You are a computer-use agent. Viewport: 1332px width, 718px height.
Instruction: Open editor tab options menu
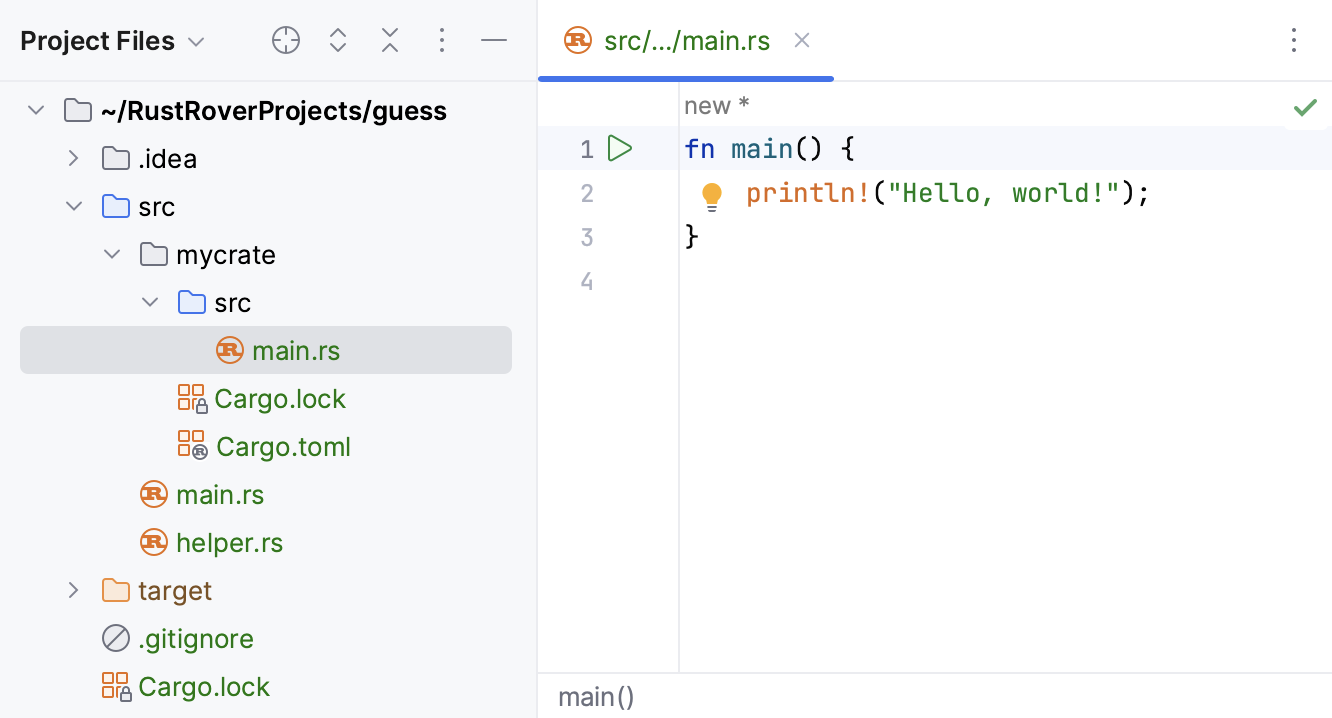1294,41
